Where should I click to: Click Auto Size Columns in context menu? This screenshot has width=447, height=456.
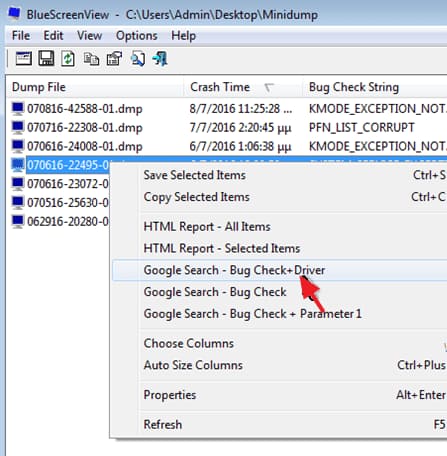click(x=279, y=365)
